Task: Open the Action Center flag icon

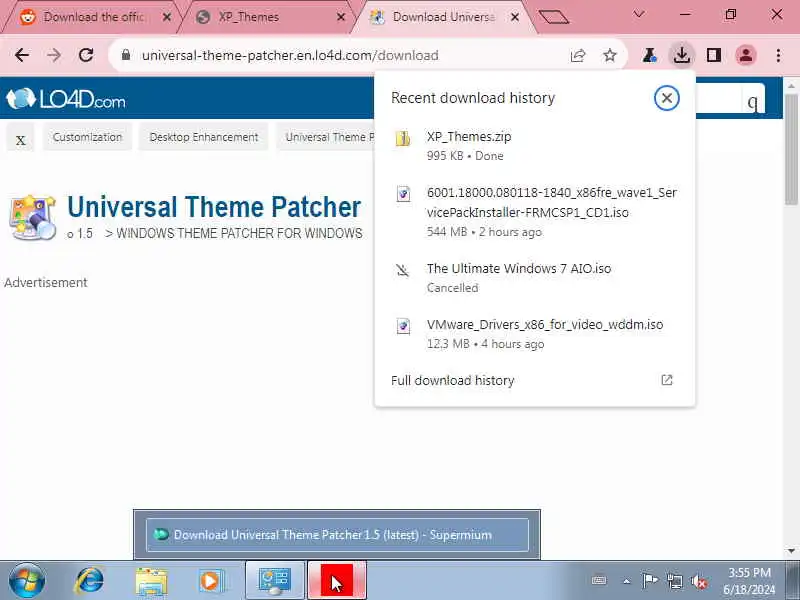Action: tap(649, 581)
